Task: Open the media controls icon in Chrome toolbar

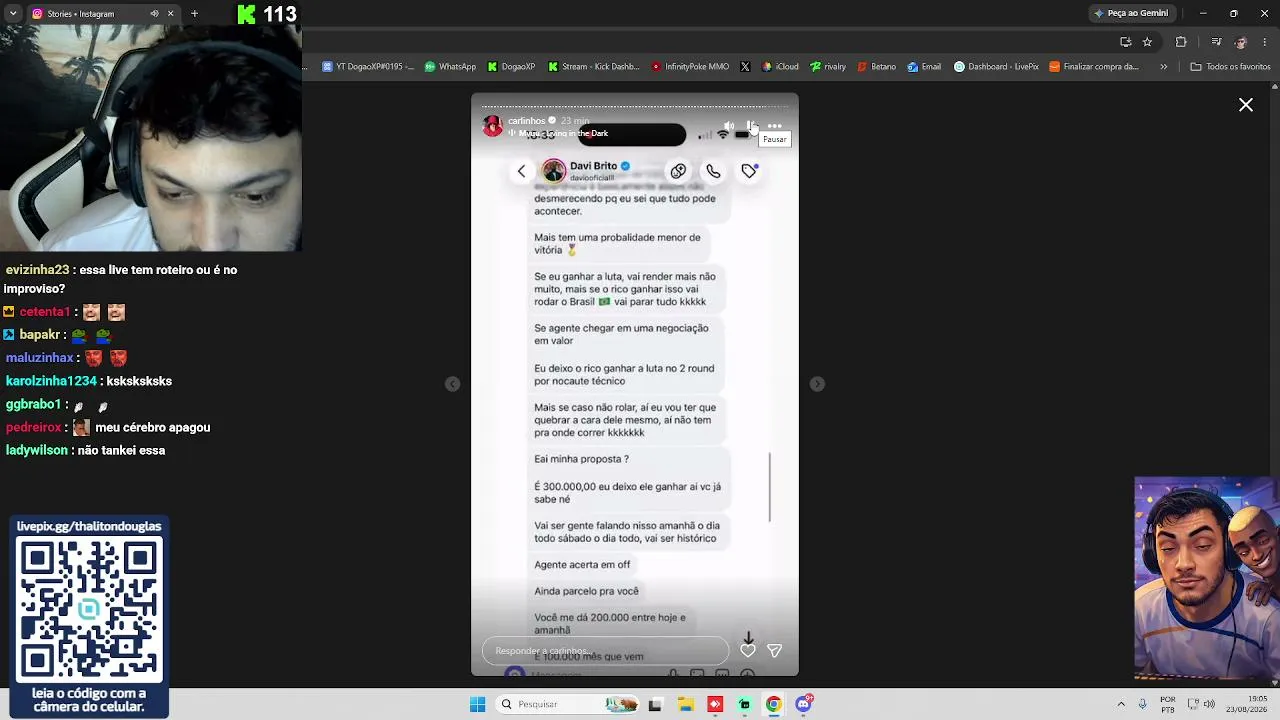Action: point(1216,42)
